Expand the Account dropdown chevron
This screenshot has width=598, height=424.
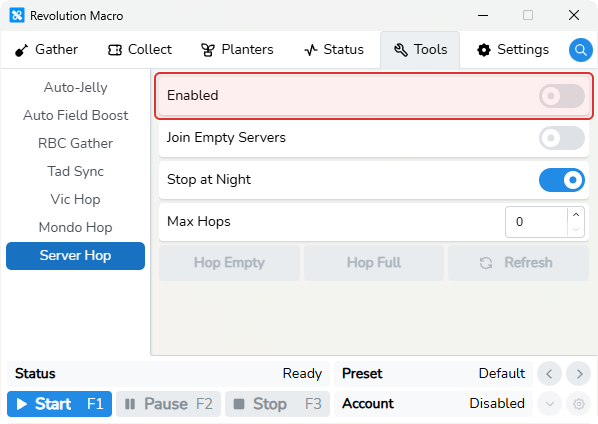[549, 404]
